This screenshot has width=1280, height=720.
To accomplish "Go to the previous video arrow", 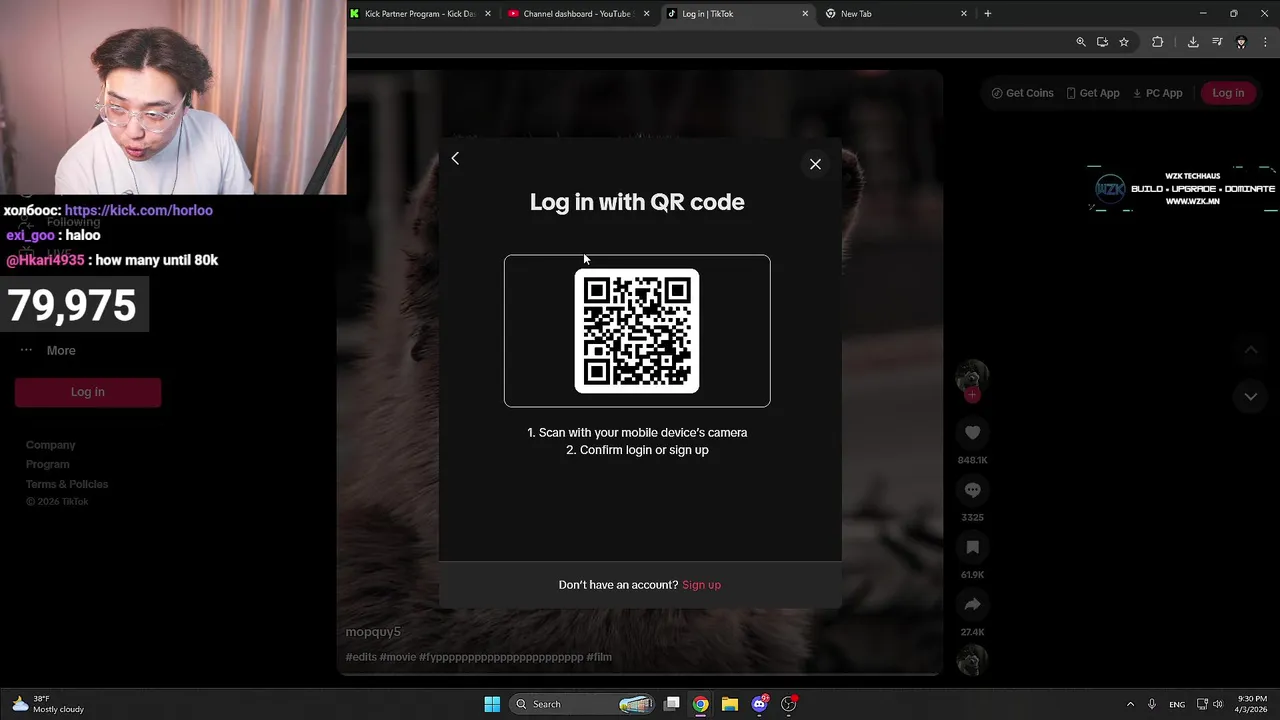I will [x=1250, y=351].
